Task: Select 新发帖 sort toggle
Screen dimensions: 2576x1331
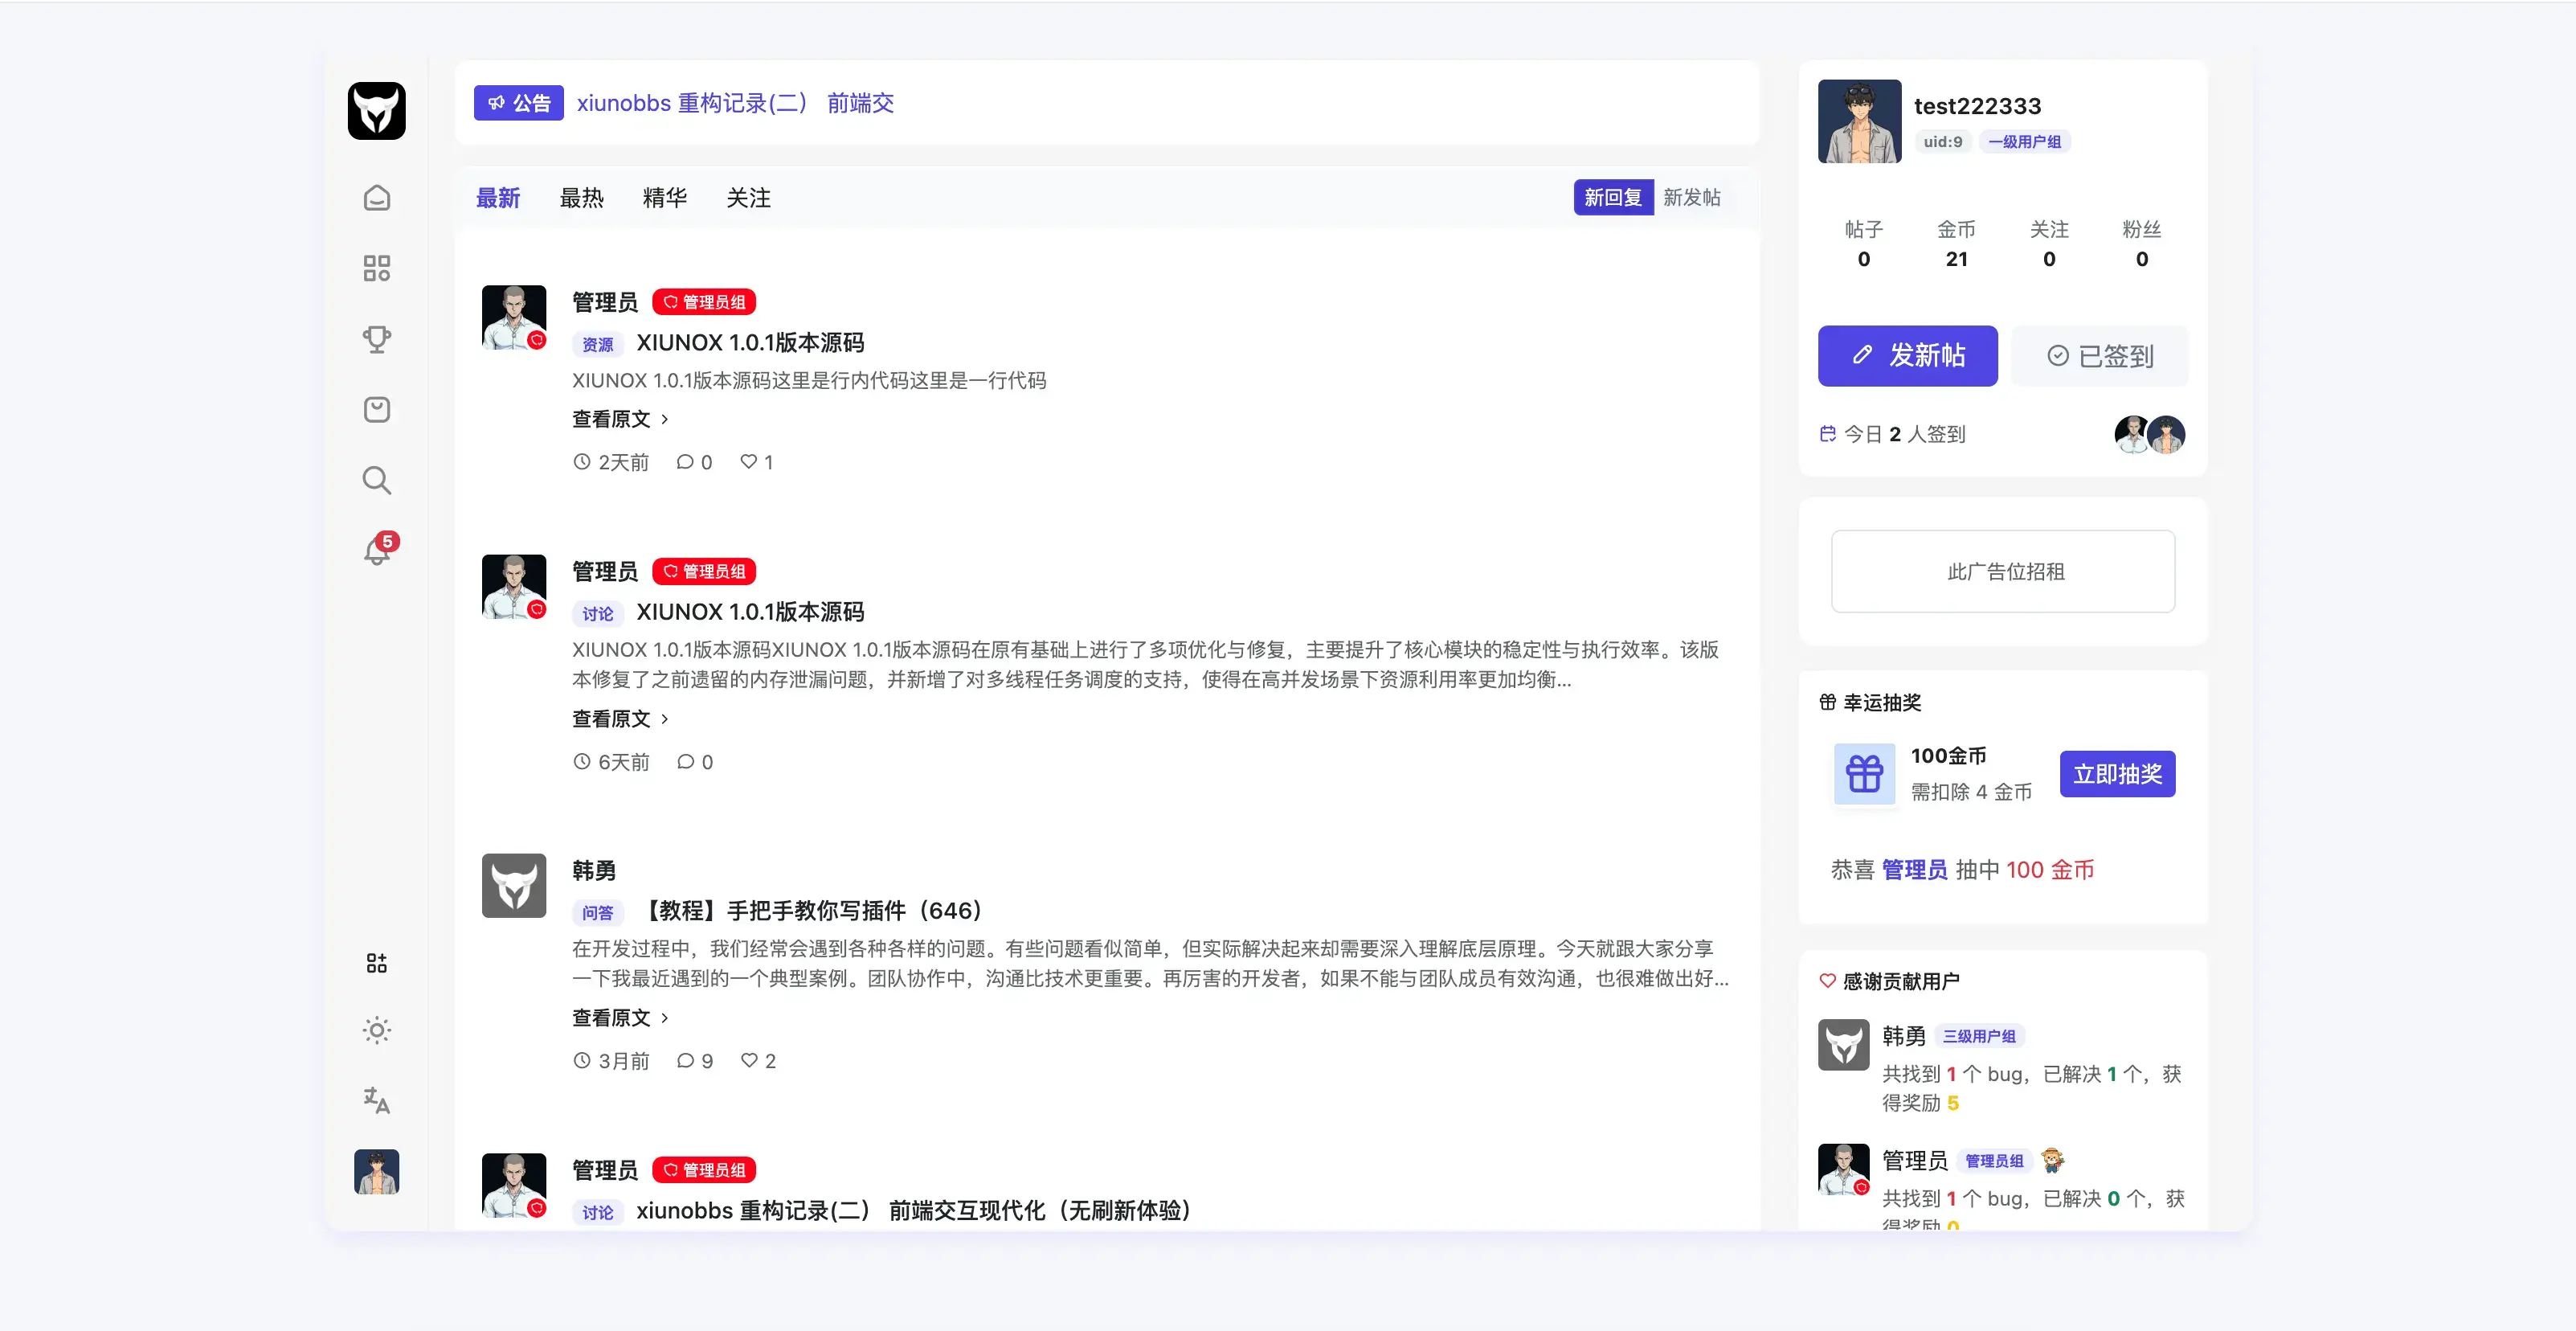Action: coord(1692,198)
